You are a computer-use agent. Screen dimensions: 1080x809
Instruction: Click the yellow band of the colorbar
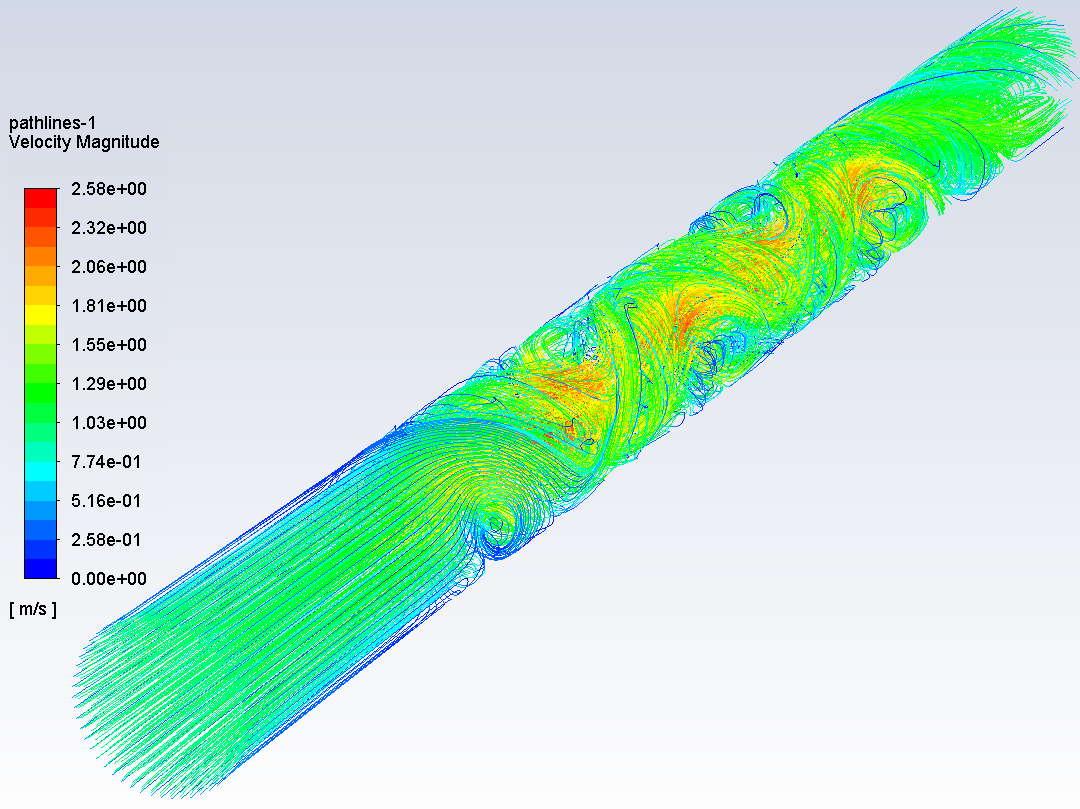pyautogui.click(x=41, y=315)
